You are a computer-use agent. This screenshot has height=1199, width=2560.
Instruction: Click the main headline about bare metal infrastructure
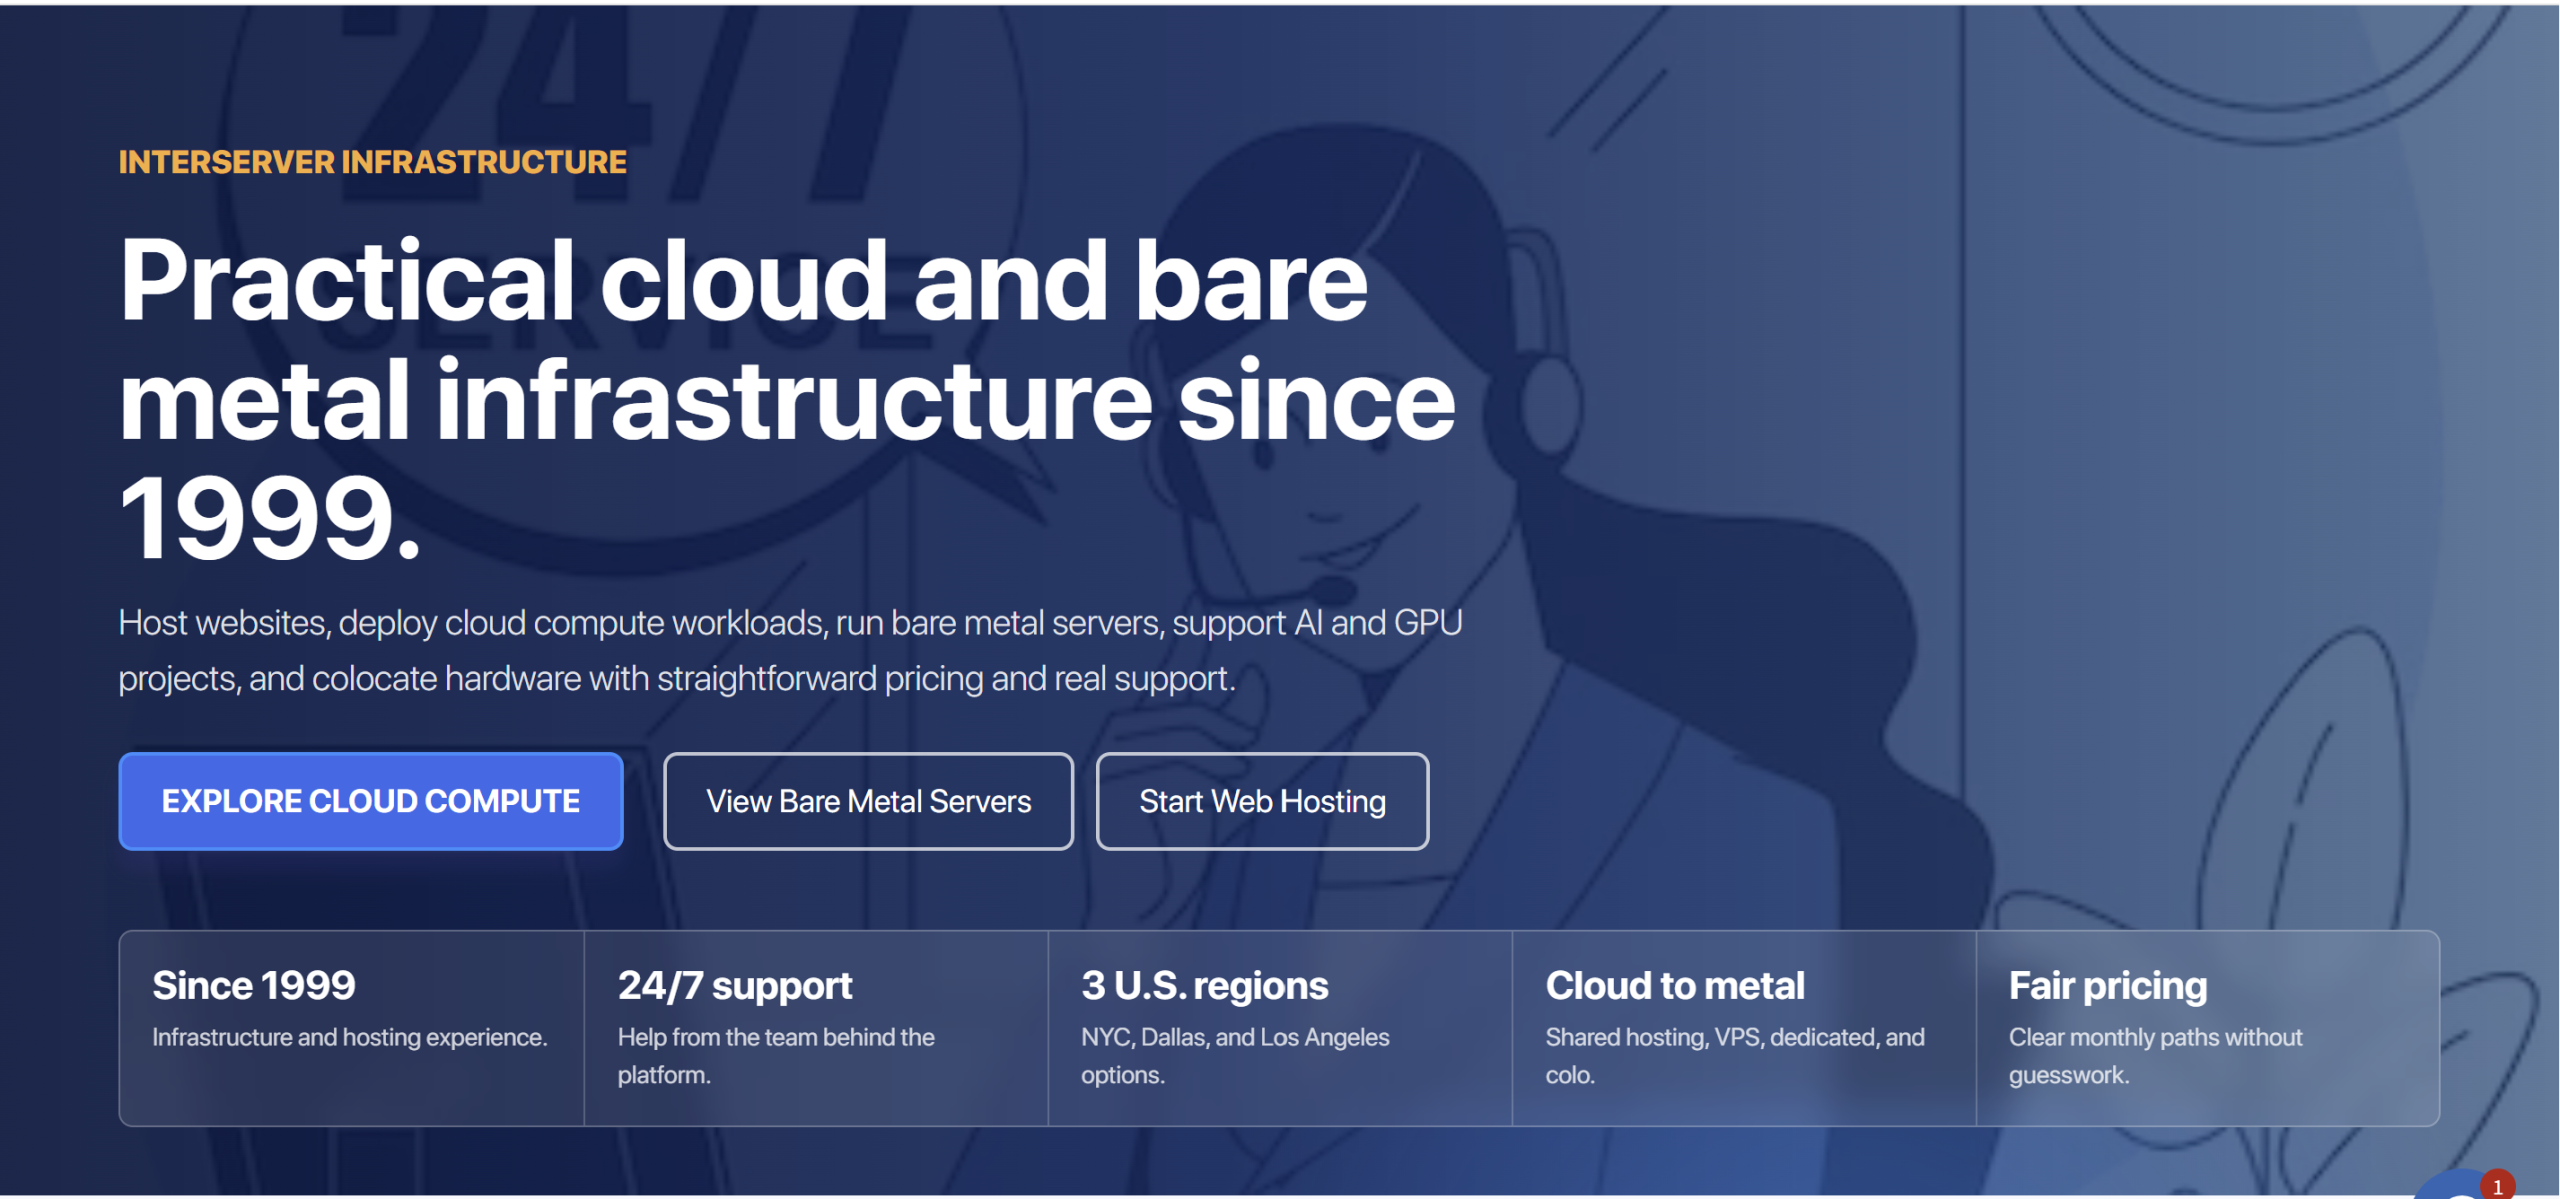pos(787,399)
